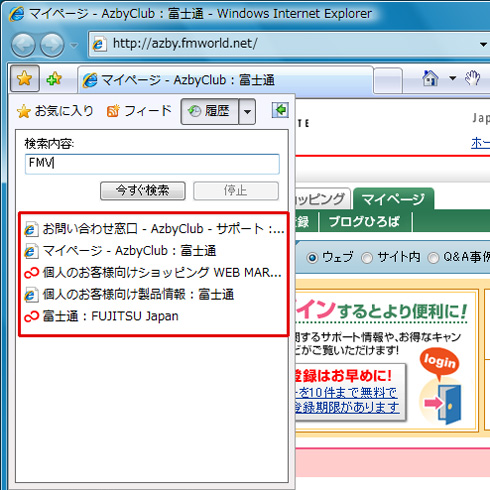Click the star icon next to お気に入り

point(24,111)
